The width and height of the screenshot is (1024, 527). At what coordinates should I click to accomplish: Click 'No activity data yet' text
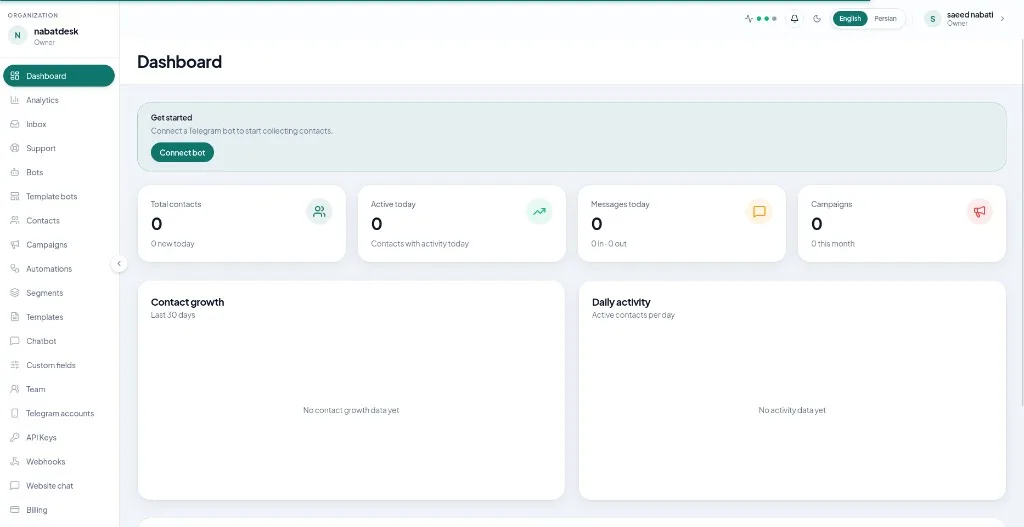pos(792,410)
